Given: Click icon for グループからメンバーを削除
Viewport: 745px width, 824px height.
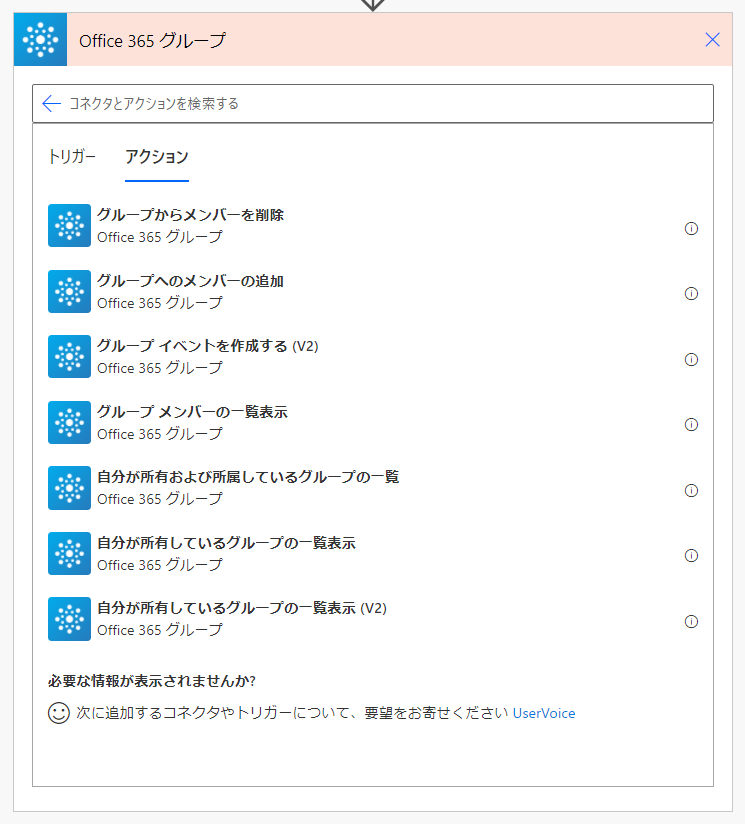Looking at the screenshot, I should (x=69, y=225).
